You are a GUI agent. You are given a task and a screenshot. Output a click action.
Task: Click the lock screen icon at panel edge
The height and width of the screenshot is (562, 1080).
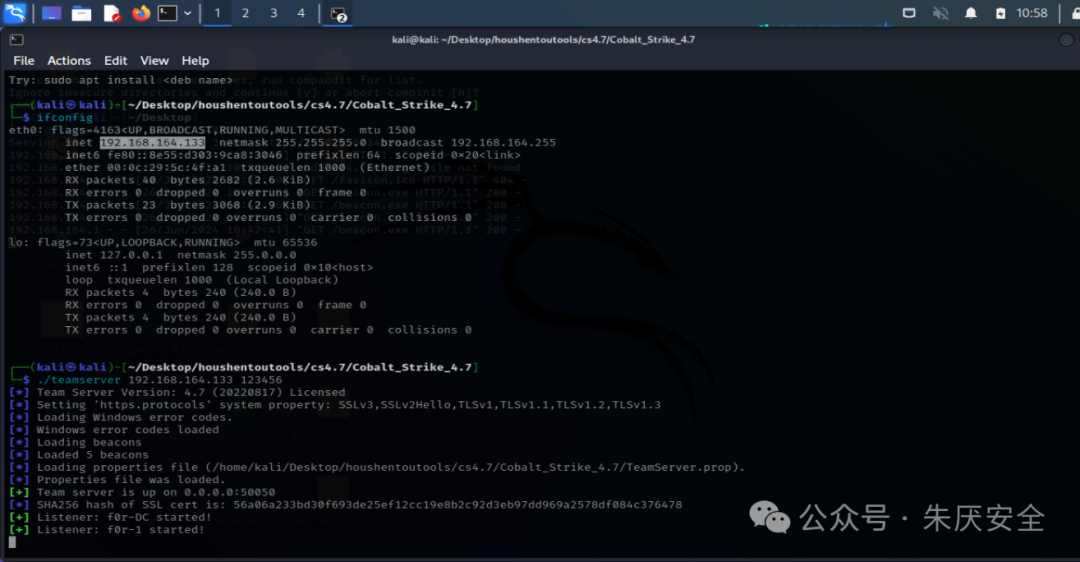click(1075, 13)
